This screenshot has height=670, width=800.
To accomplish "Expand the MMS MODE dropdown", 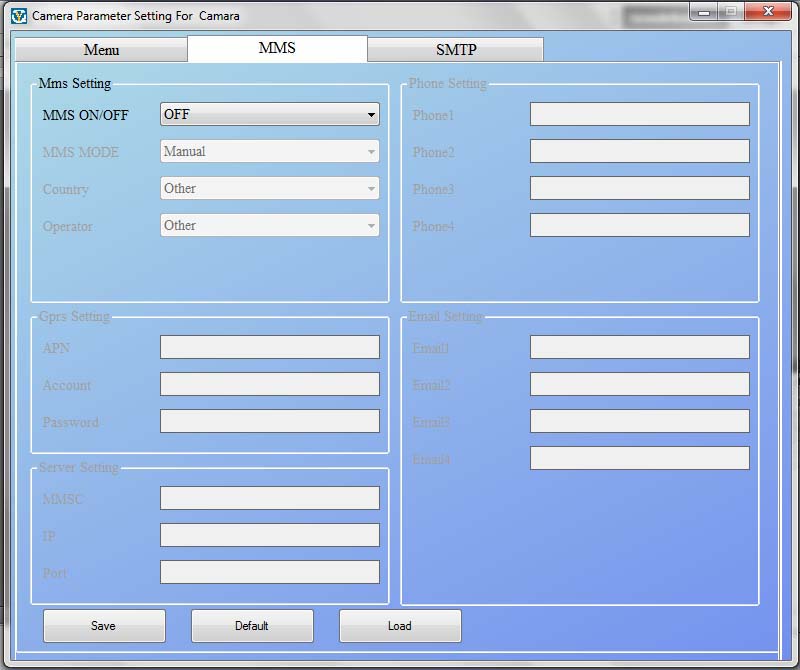I will coord(270,152).
